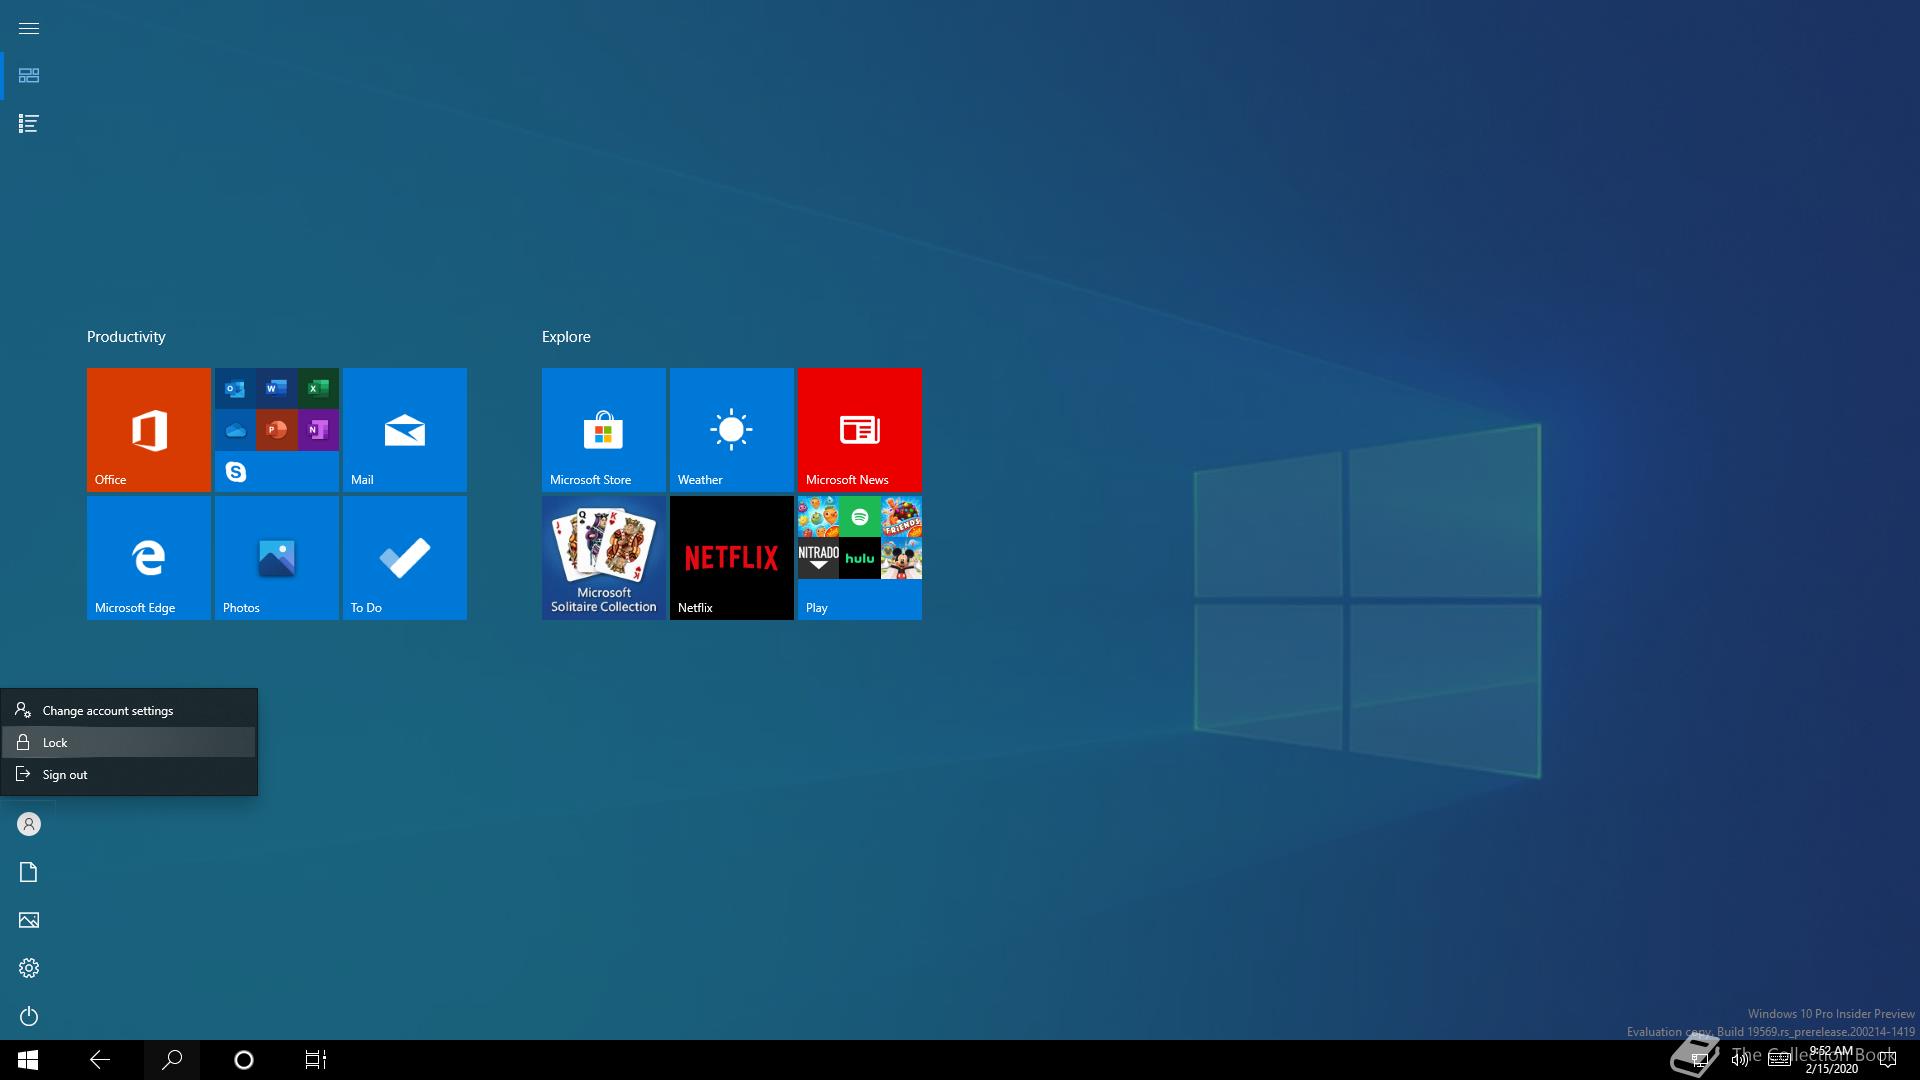Choose Lock from the account menu
Screen dimensions: 1920x1080
(x=129, y=742)
